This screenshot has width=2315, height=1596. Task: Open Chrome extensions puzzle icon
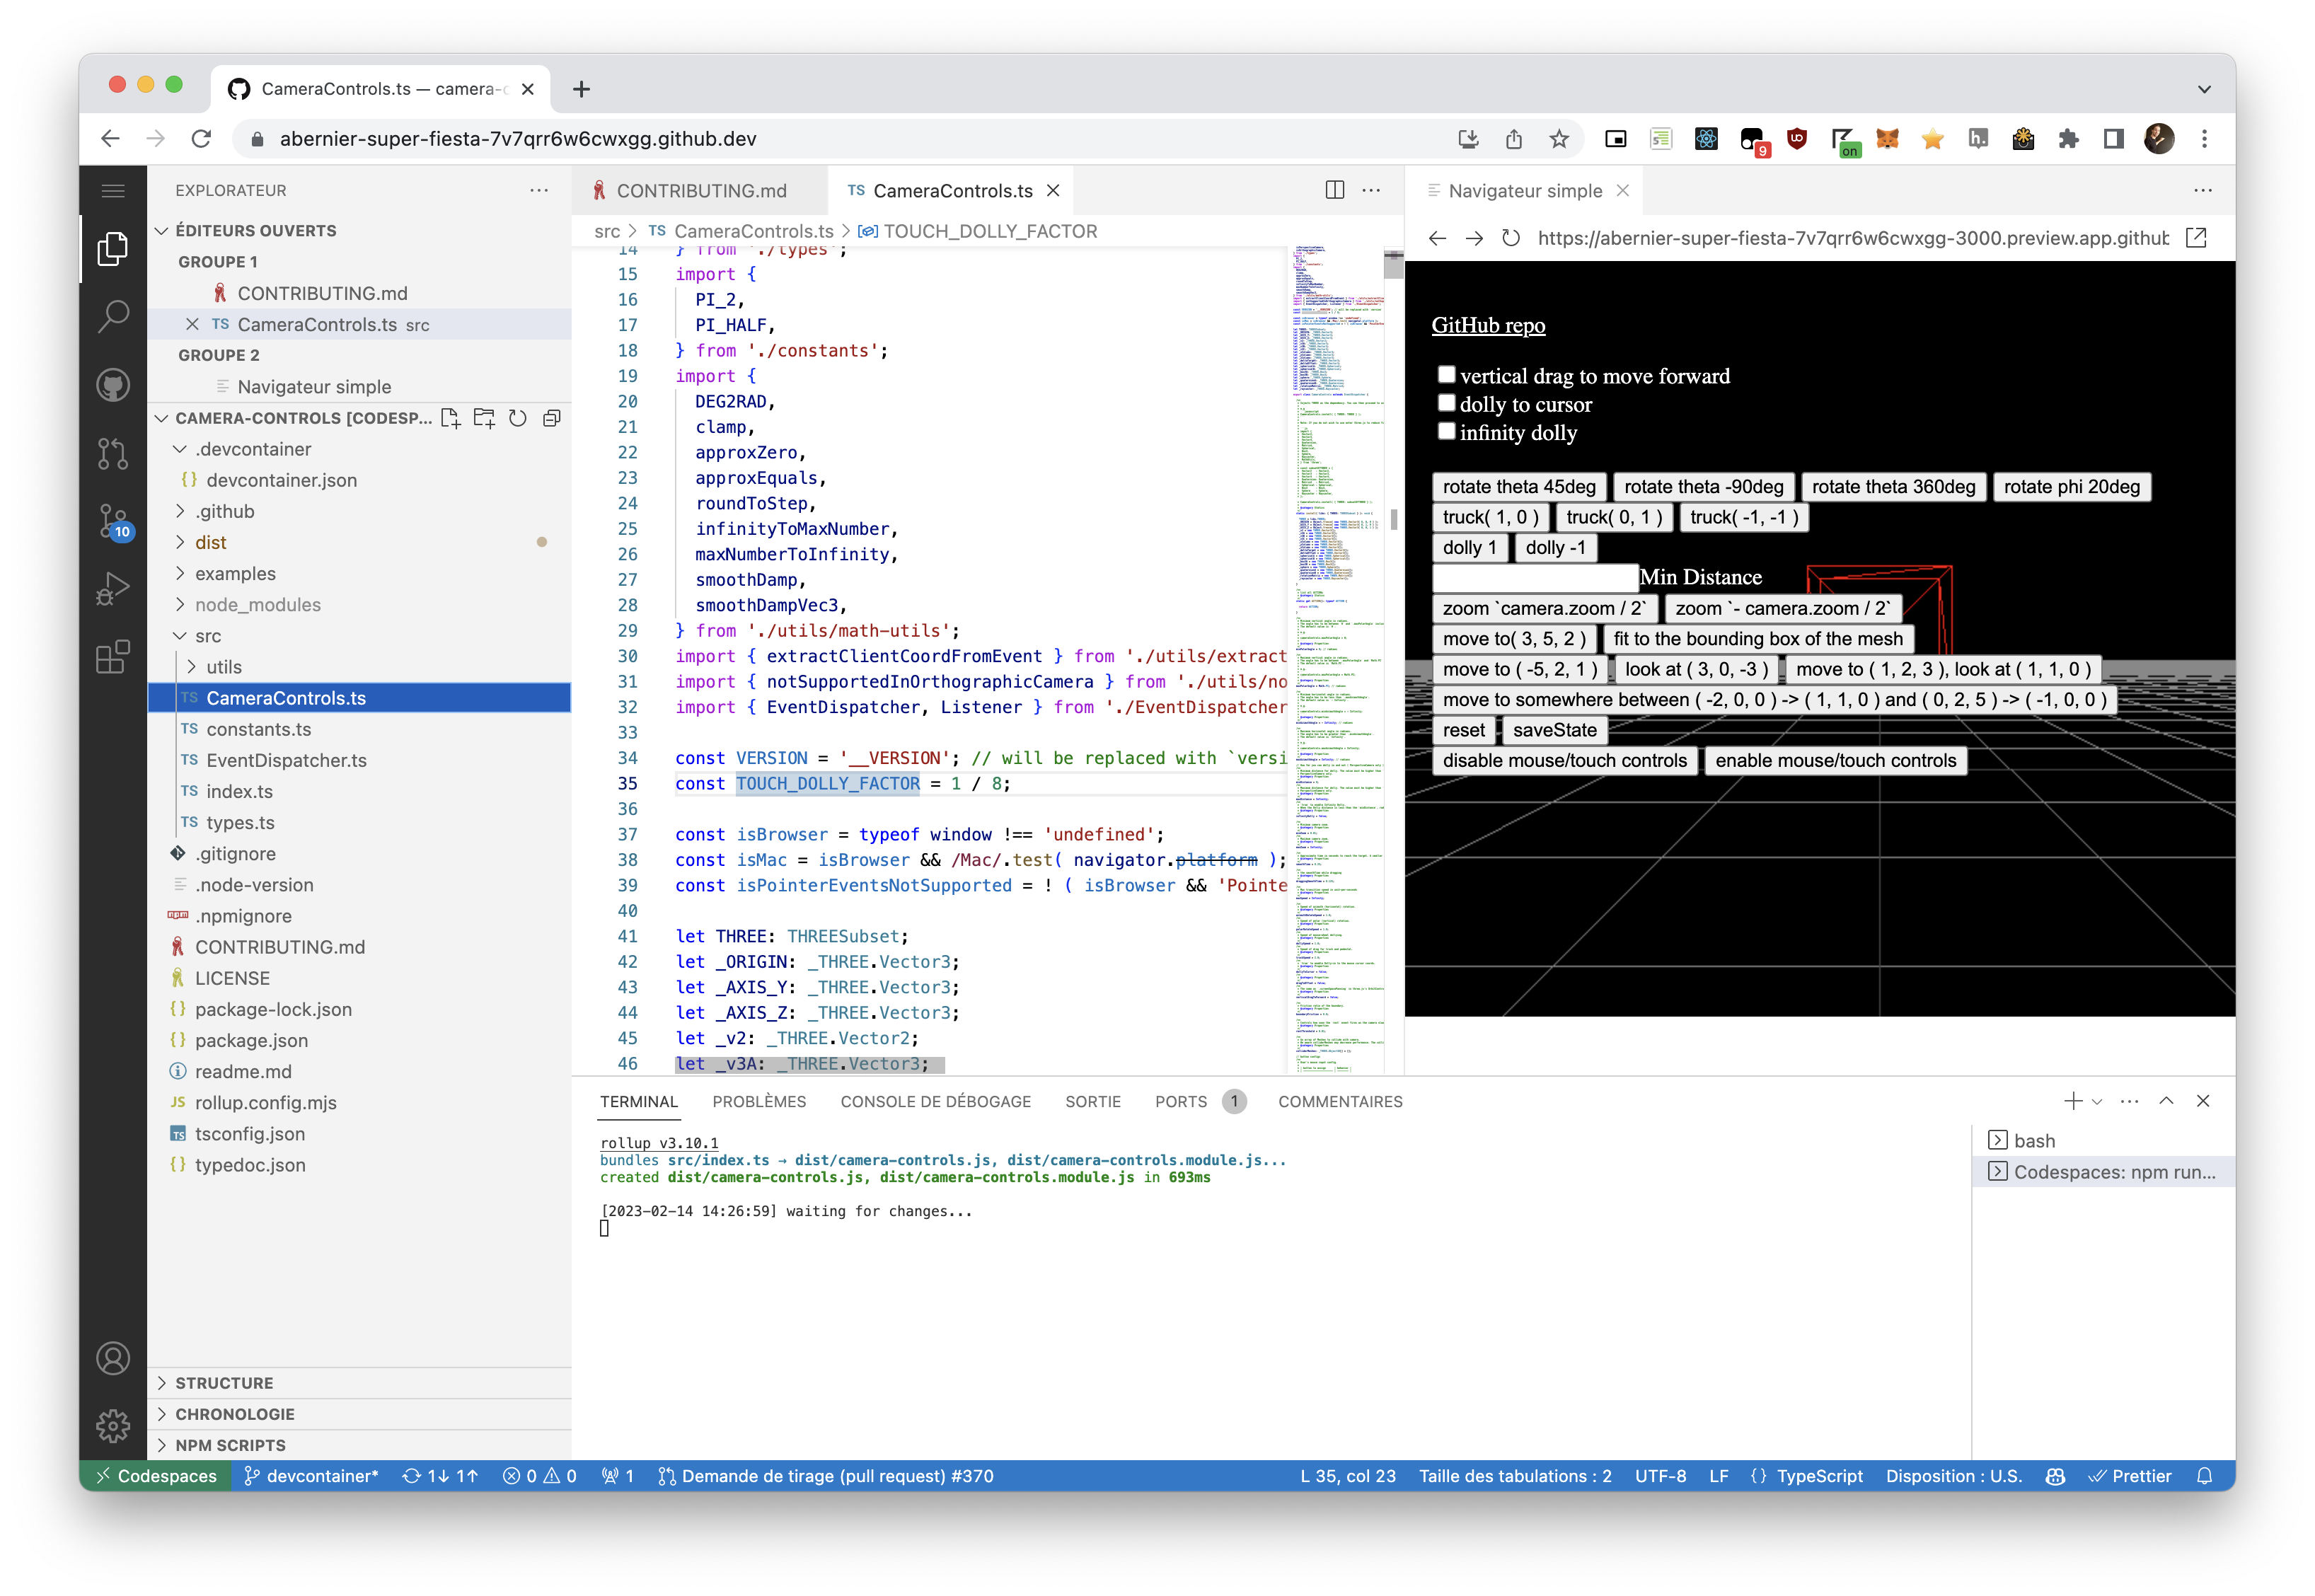[2068, 139]
